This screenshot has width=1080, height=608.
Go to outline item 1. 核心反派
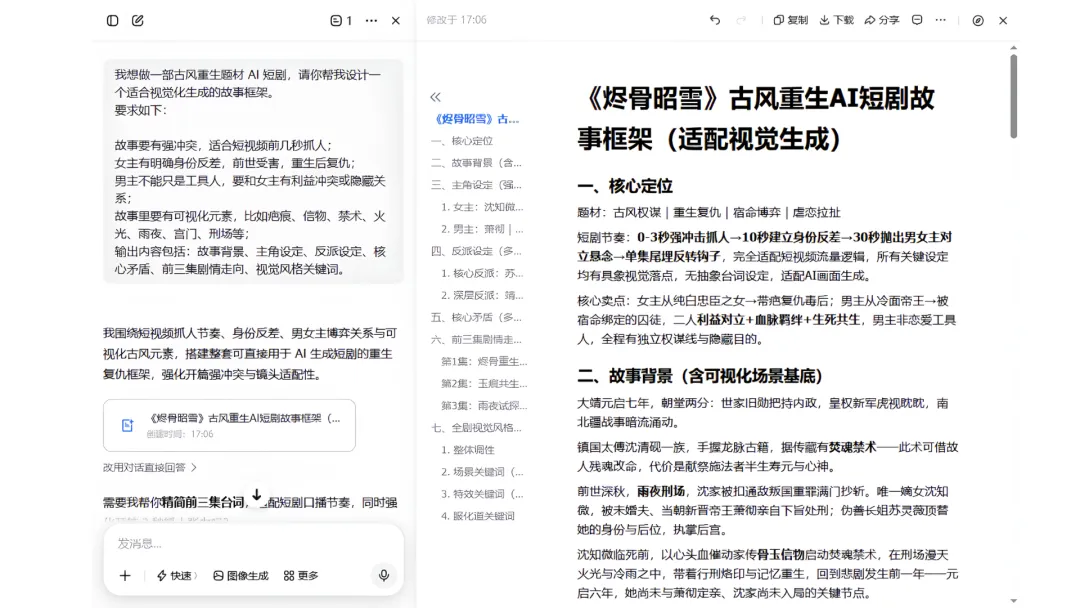(x=482, y=273)
